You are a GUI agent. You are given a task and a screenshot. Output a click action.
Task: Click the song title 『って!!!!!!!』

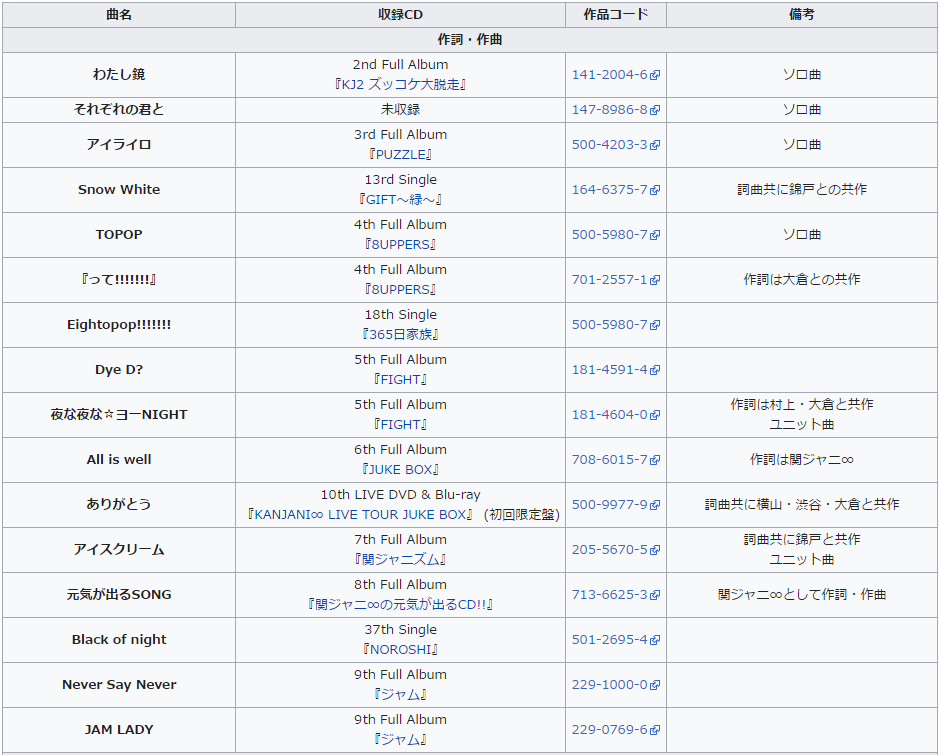pos(119,279)
